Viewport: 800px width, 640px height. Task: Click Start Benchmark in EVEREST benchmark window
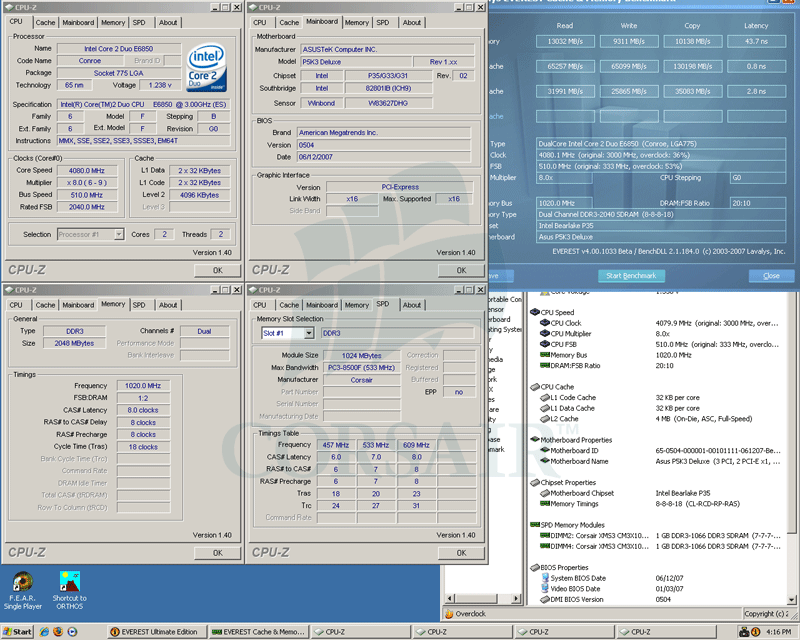(x=631, y=276)
